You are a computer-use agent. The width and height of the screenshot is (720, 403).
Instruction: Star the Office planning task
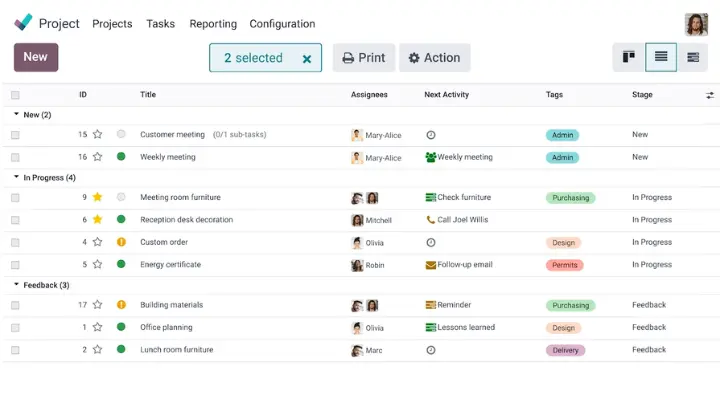[x=97, y=327]
